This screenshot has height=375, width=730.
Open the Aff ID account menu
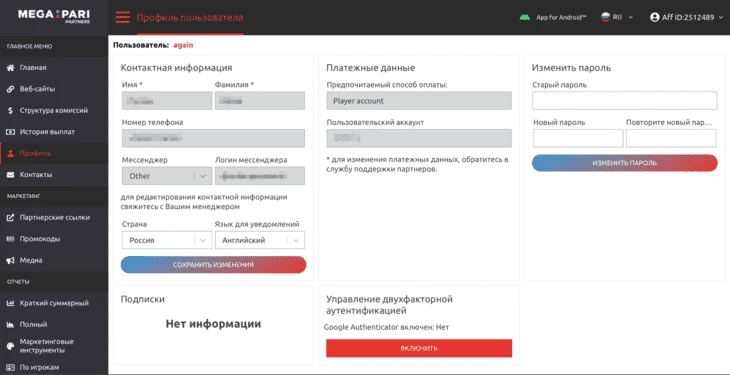(687, 17)
